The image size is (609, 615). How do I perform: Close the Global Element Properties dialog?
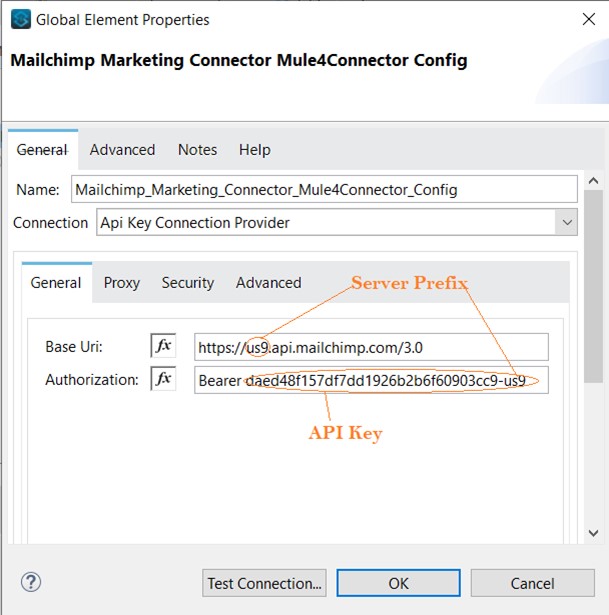click(589, 19)
